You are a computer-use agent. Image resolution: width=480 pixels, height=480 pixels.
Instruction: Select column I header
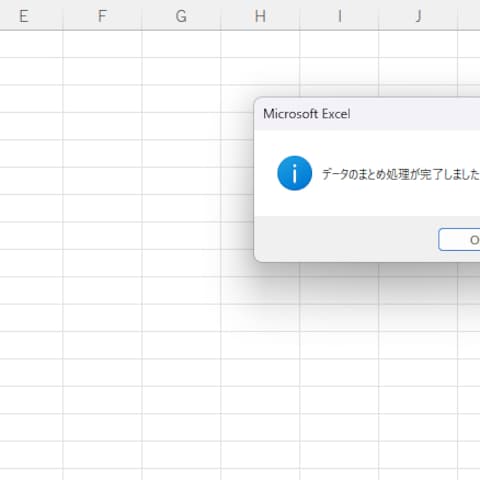coord(339,15)
